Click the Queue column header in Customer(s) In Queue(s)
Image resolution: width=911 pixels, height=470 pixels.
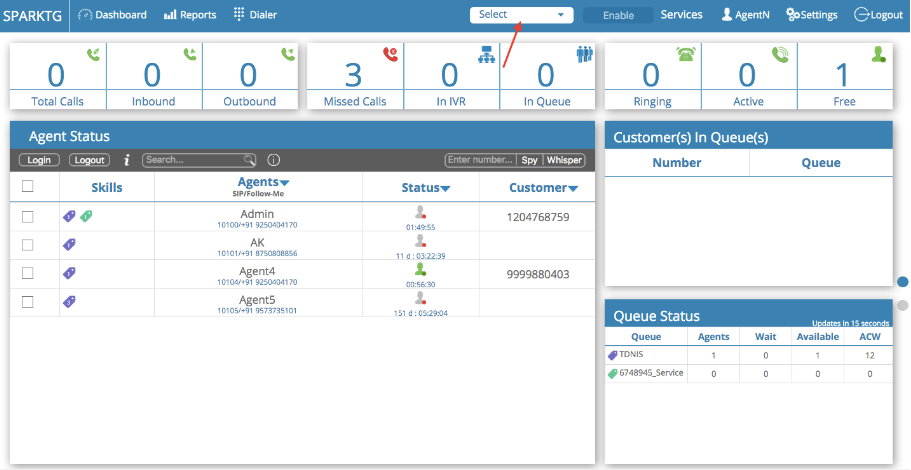point(821,163)
